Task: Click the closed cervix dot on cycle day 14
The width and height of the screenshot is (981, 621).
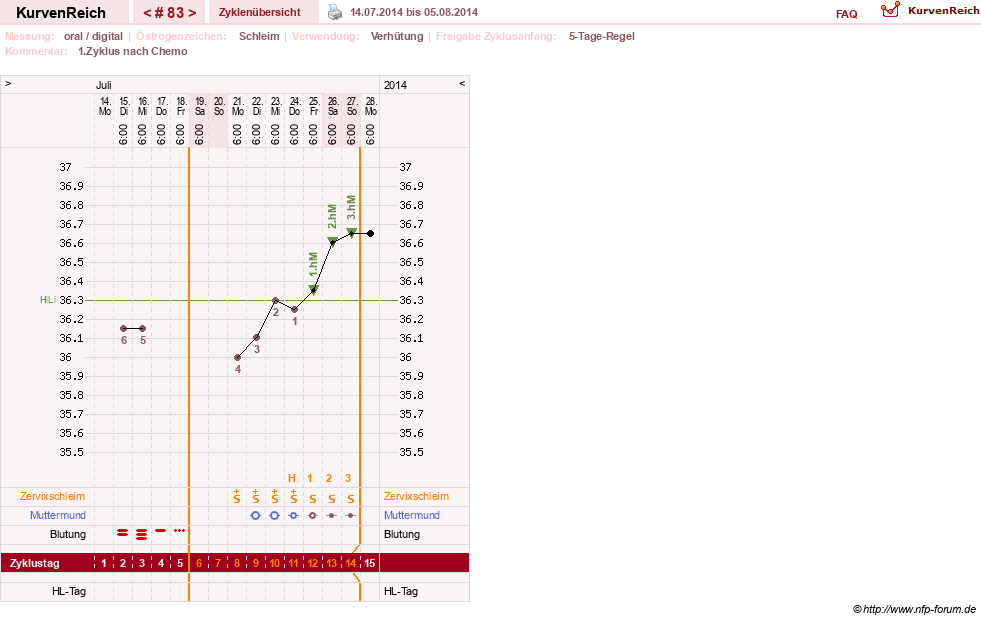Action: [x=351, y=515]
